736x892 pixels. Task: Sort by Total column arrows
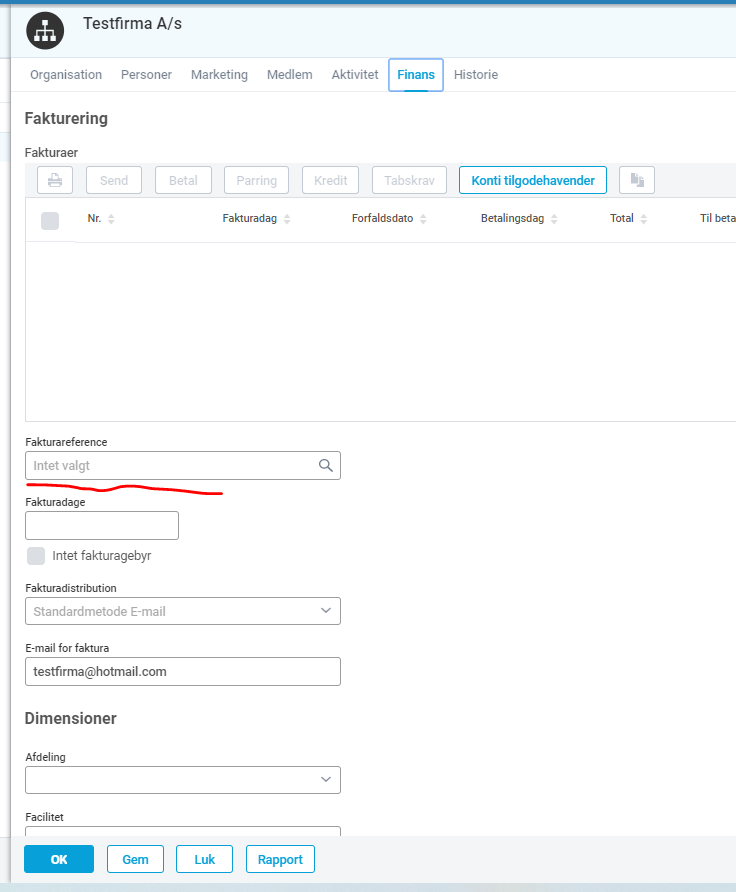click(644, 219)
